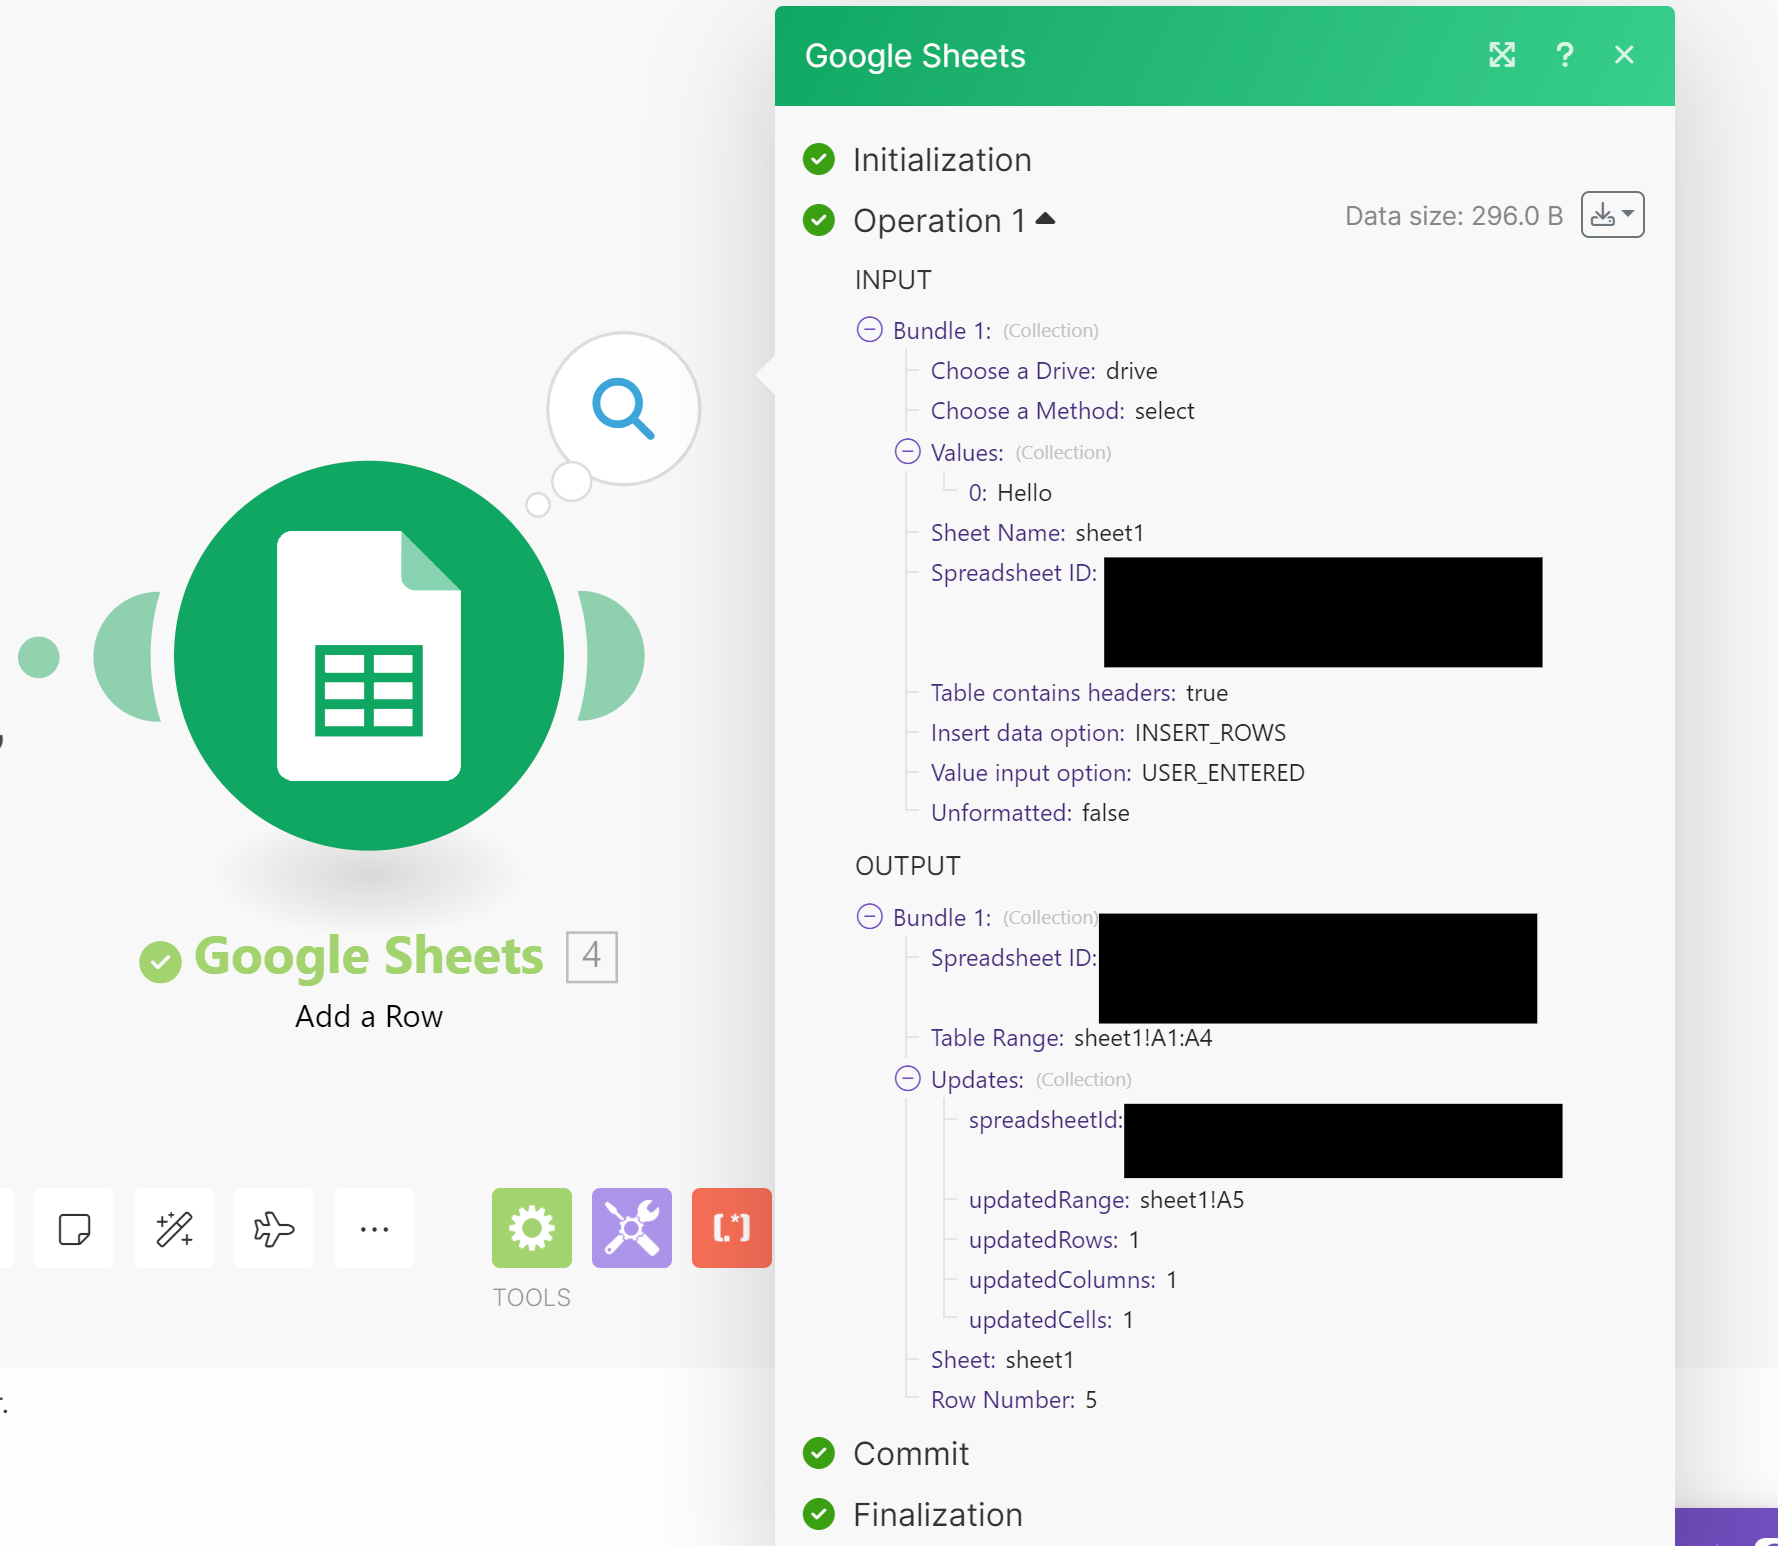This screenshot has height=1546, width=1778.
Task: Collapse the Values collection
Action: click(x=908, y=452)
